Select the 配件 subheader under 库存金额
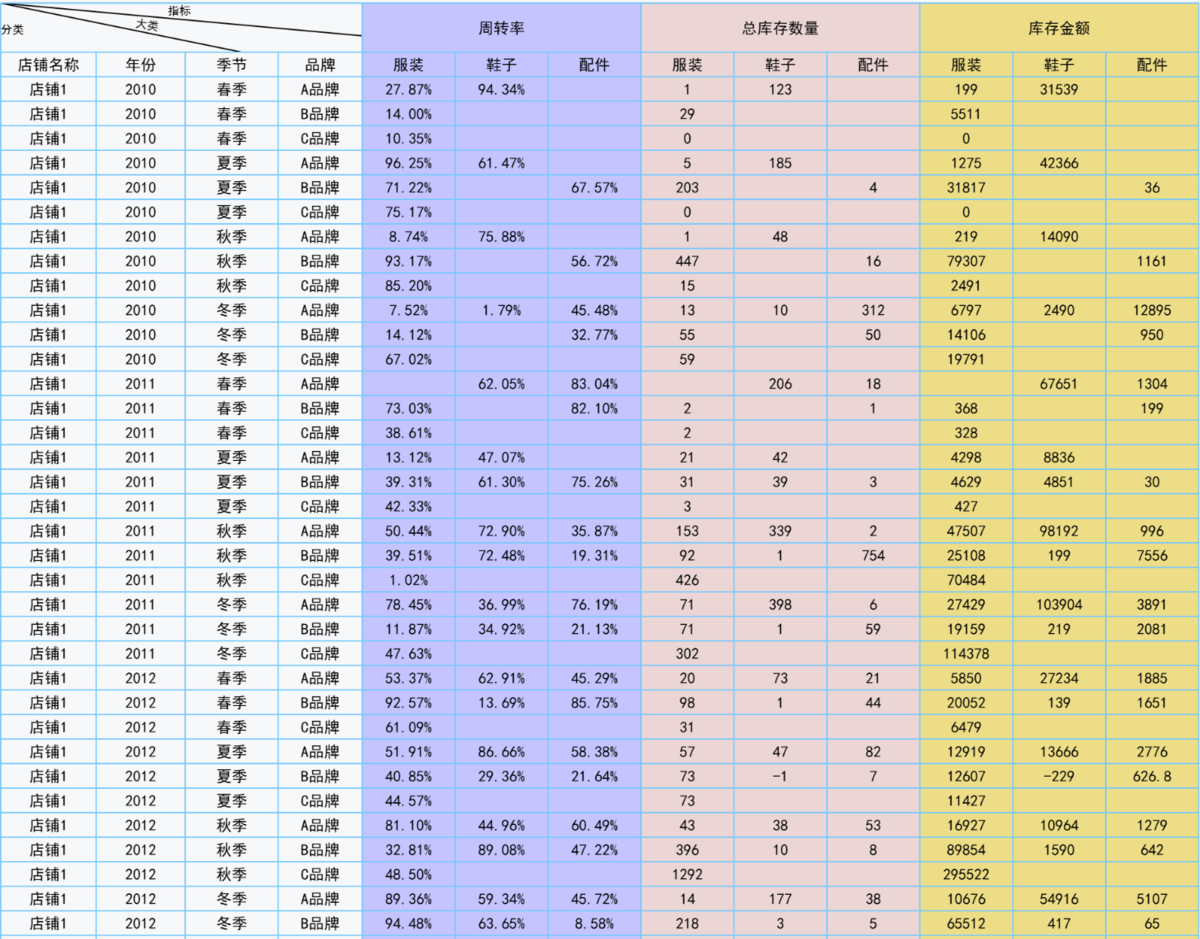The height and width of the screenshot is (939, 1200). click(1152, 65)
